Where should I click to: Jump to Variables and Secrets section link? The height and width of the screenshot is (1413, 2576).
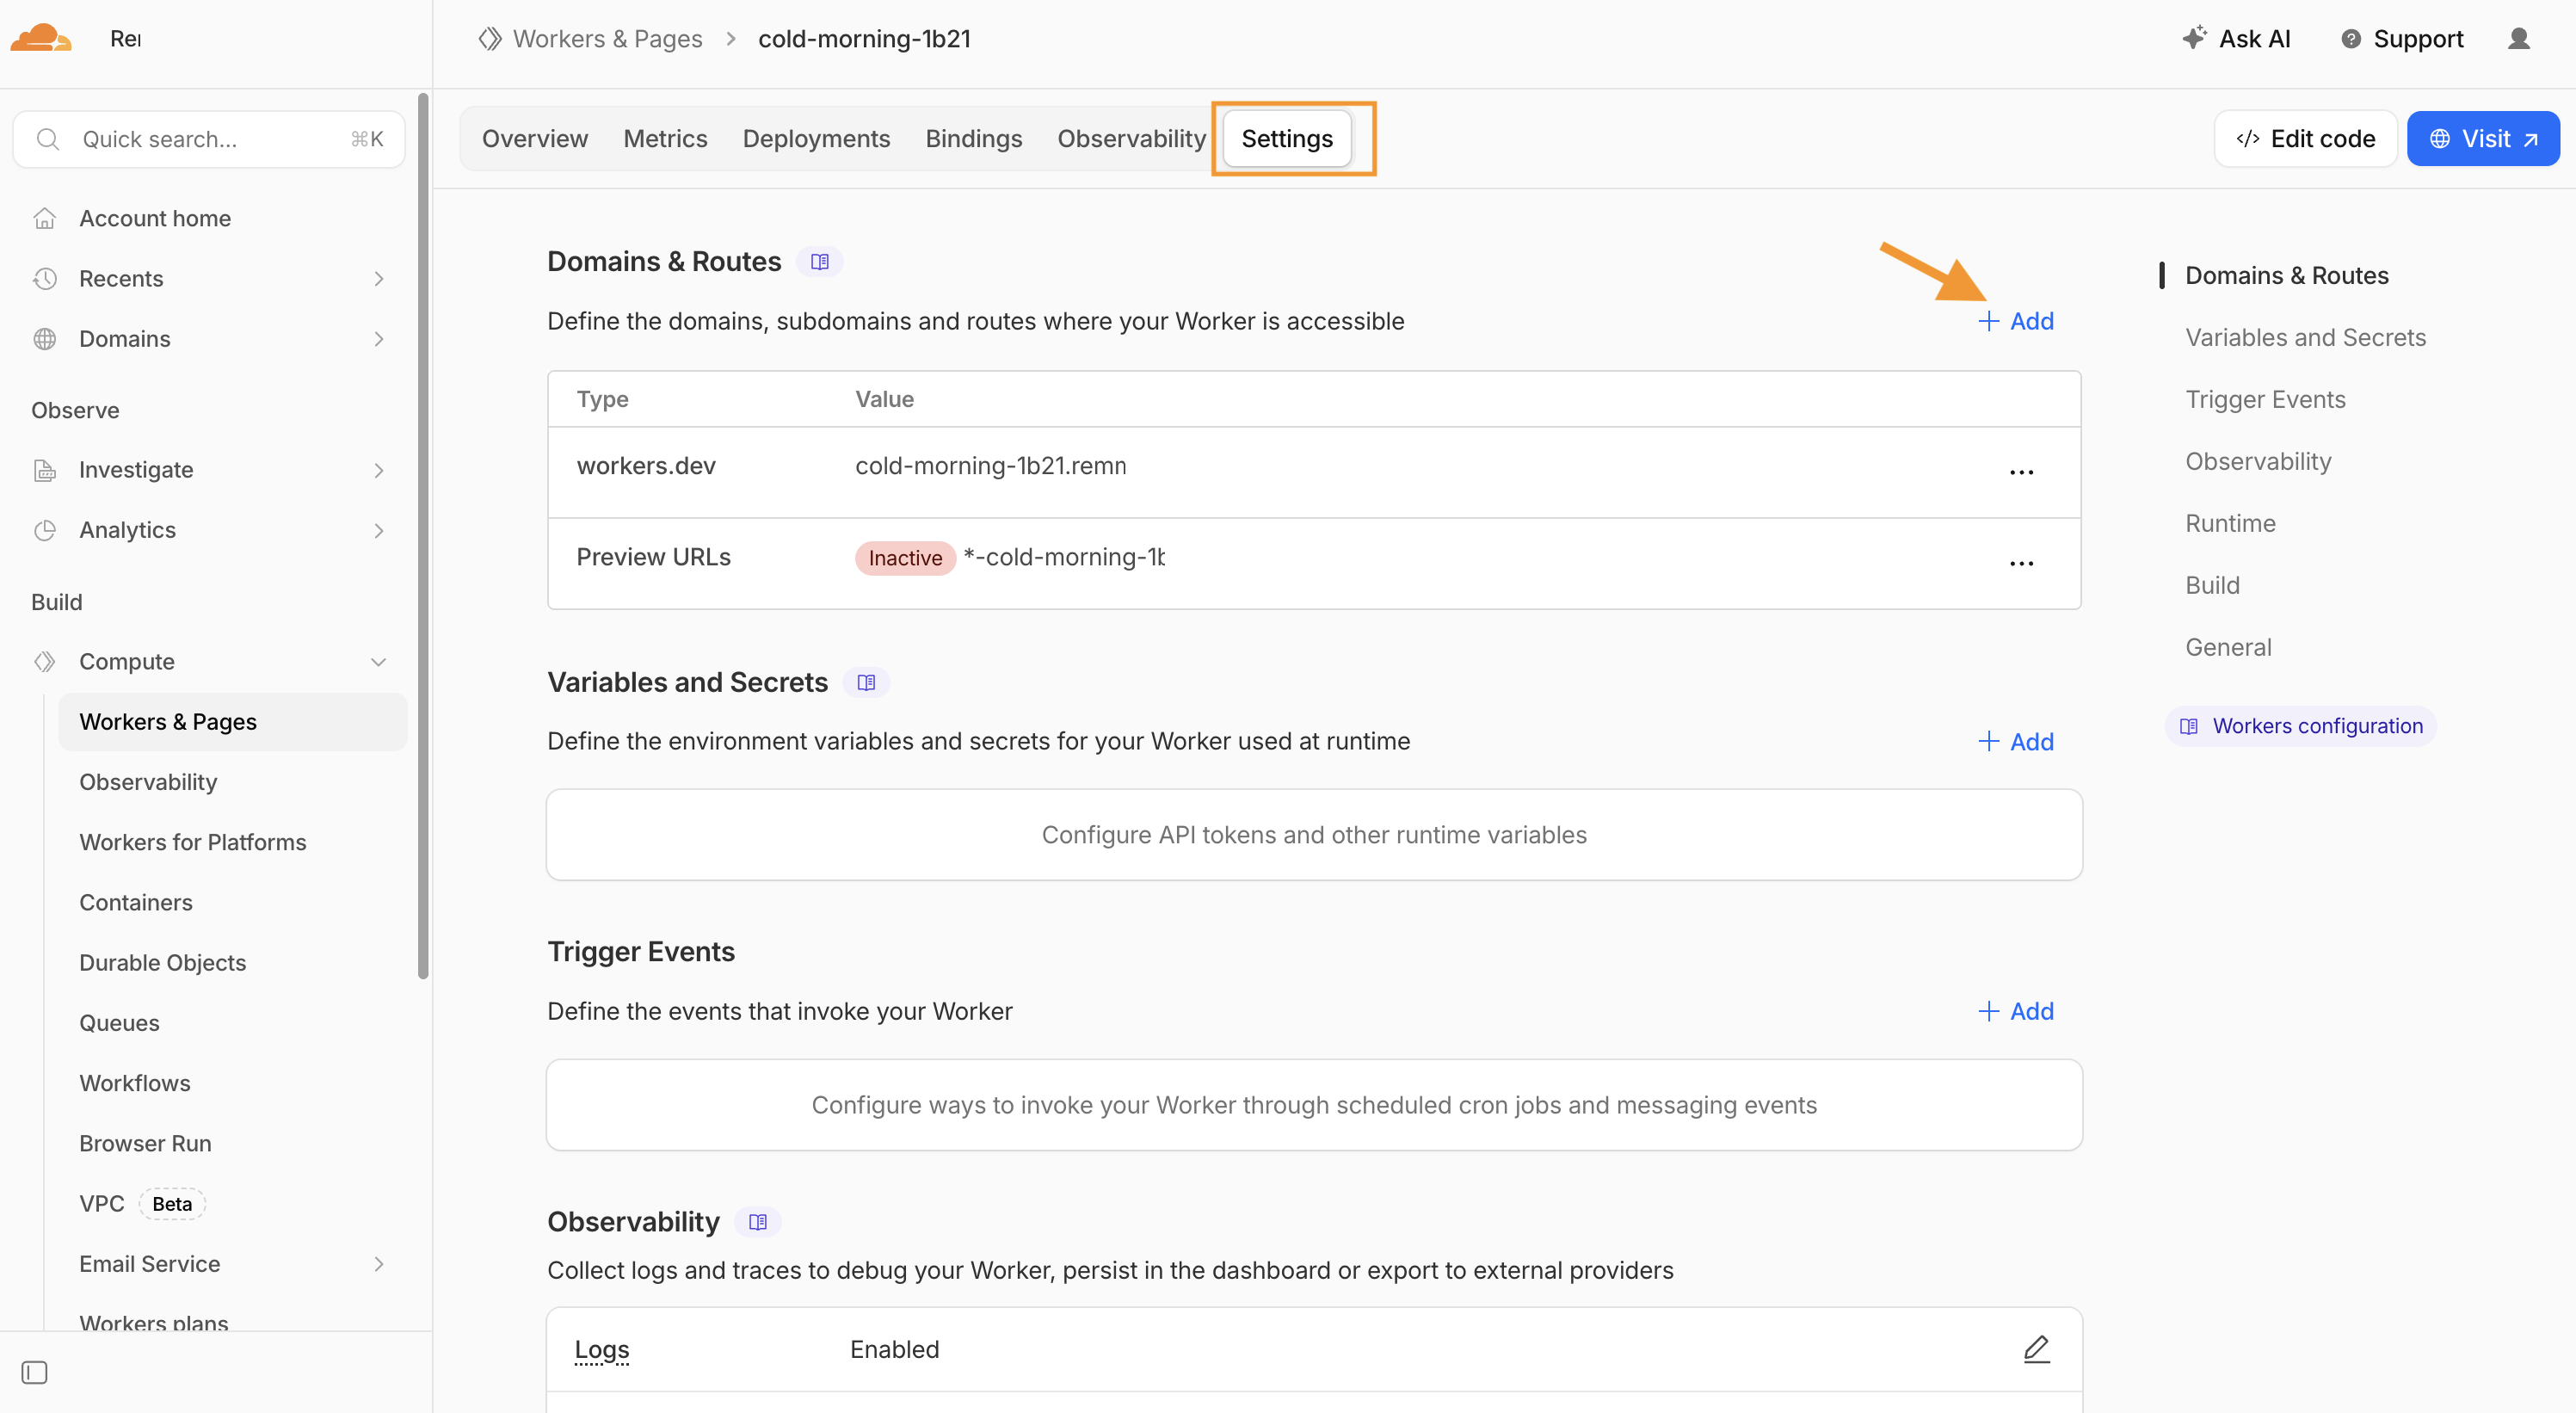[2306, 338]
